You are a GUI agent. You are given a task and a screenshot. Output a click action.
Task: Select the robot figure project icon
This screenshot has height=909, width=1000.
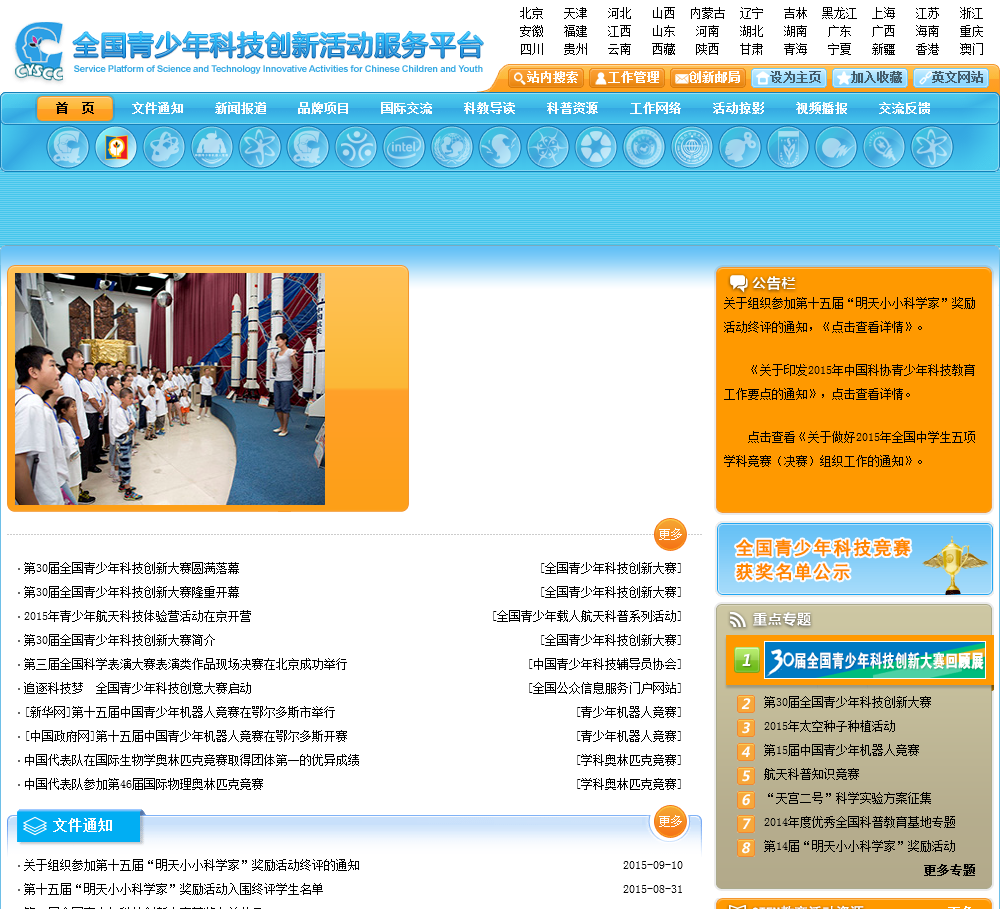point(212,147)
